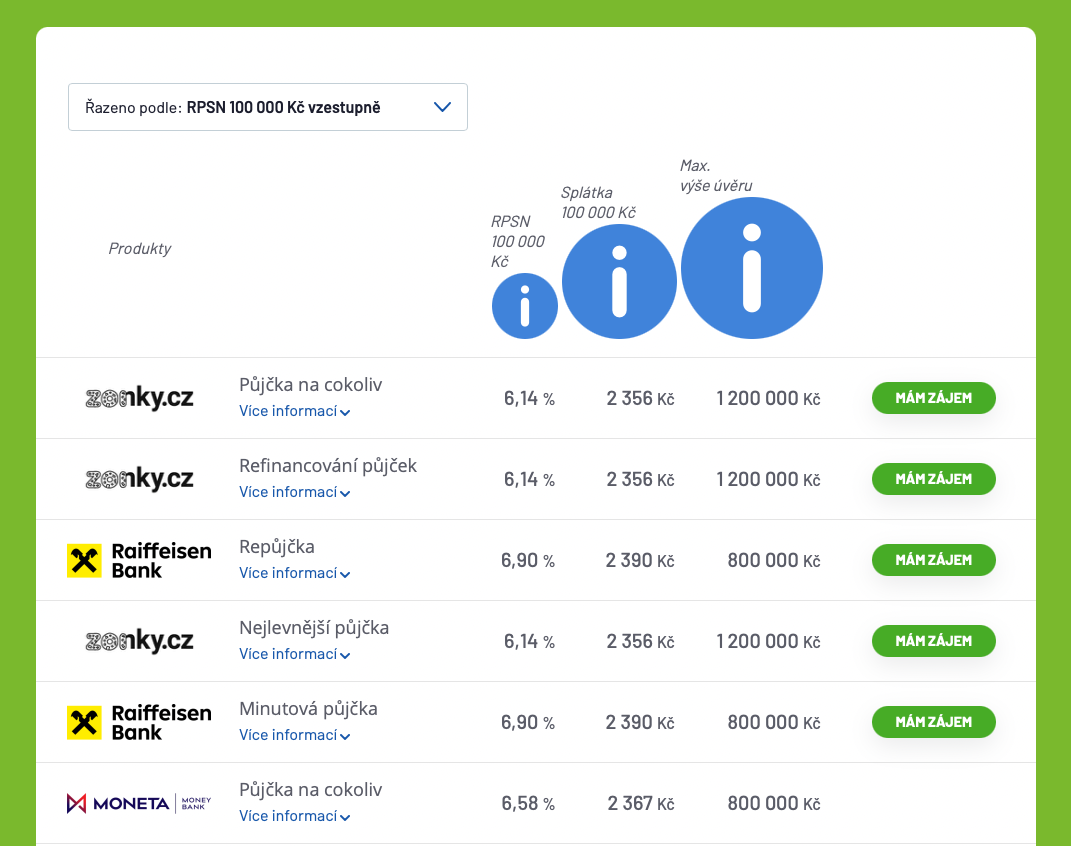Click MÁM ZÁJEM for Nejlevnější půjčka
Viewport: 1071px width, 846px height.
point(934,641)
